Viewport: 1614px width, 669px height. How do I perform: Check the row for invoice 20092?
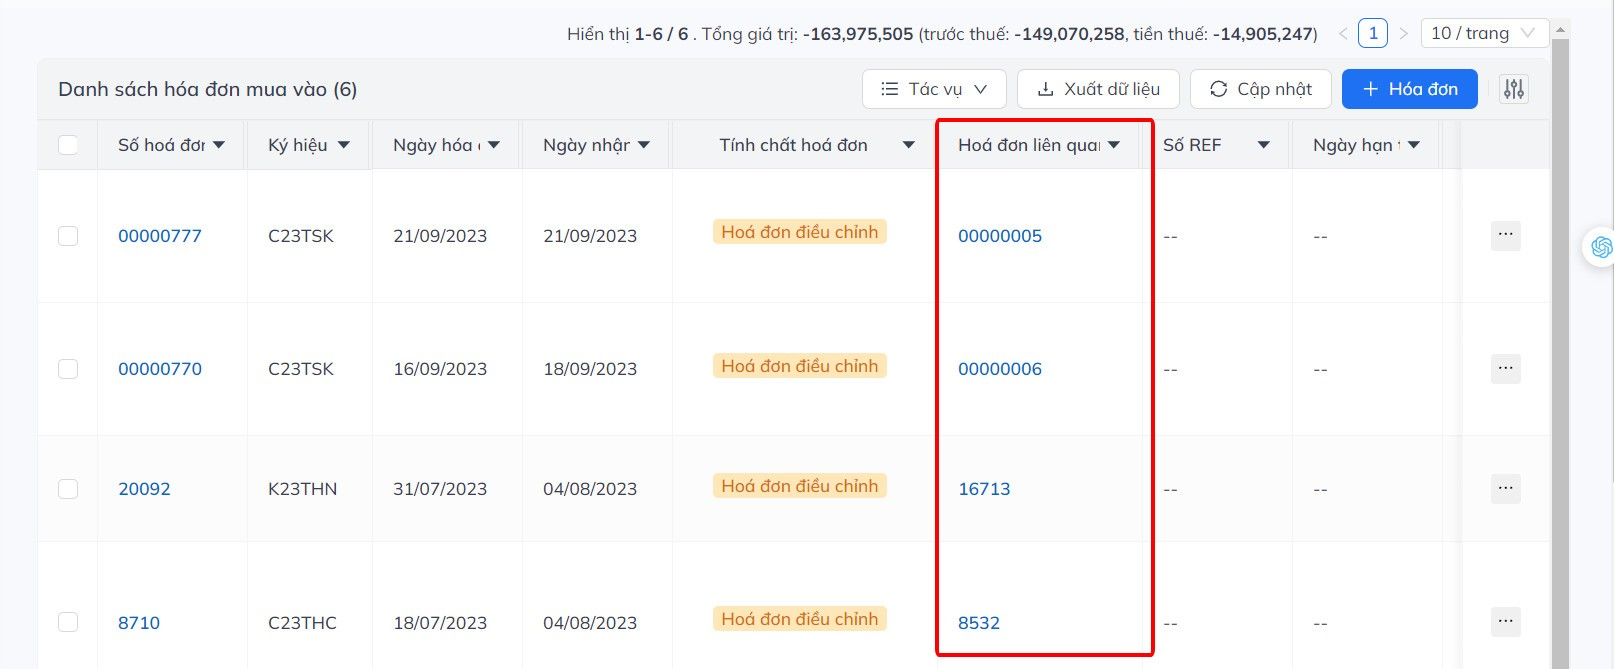[x=68, y=489]
